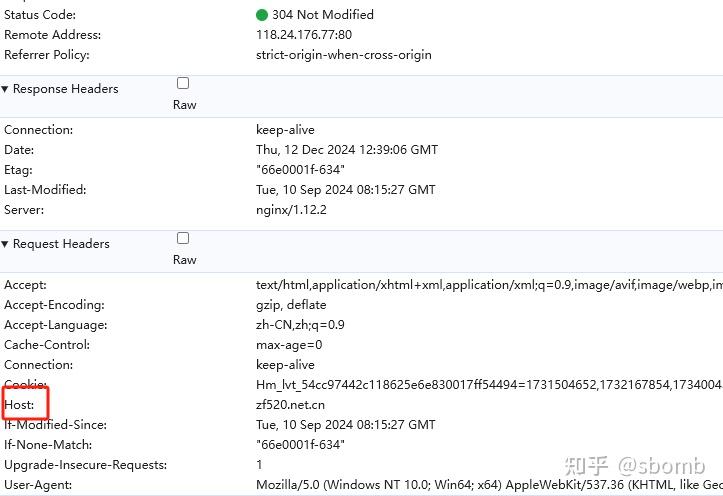The image size is (723, 496).
Task: Click the Cache-Control max-age=0 value
Action: click(x=289, y=345)
